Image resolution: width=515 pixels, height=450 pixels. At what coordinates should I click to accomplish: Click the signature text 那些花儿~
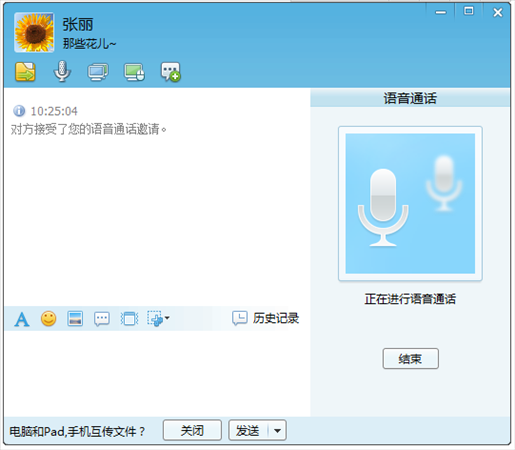(89, 44)
